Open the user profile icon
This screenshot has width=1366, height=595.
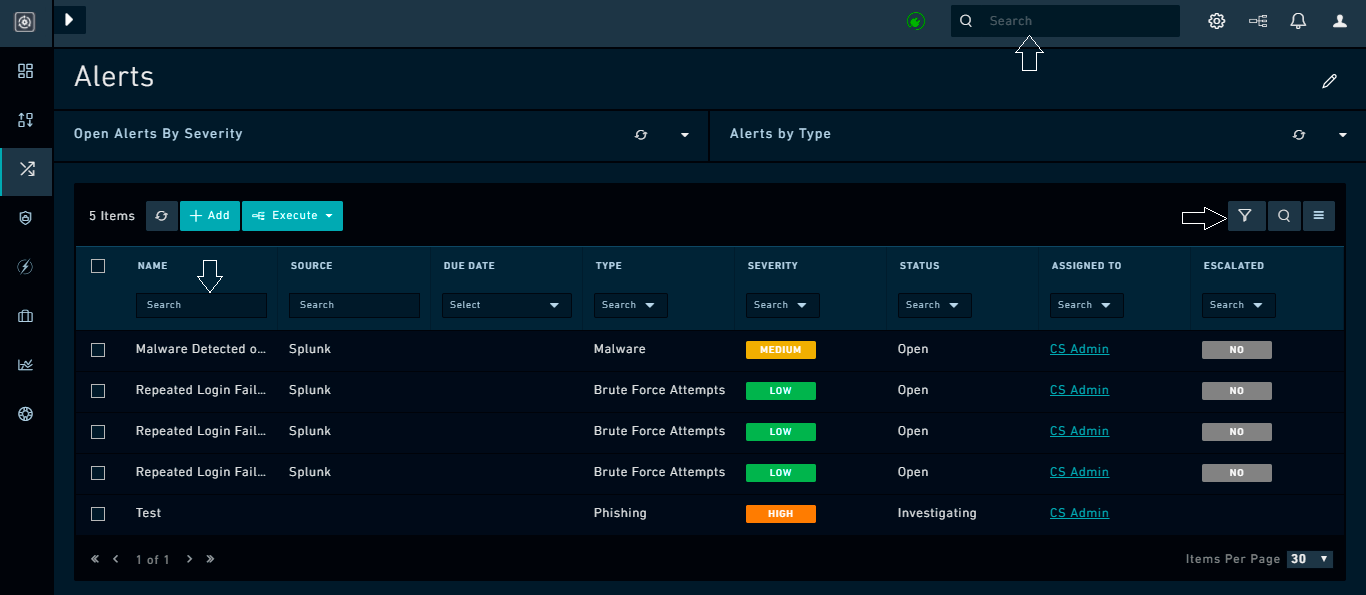tap(1338, 20)
